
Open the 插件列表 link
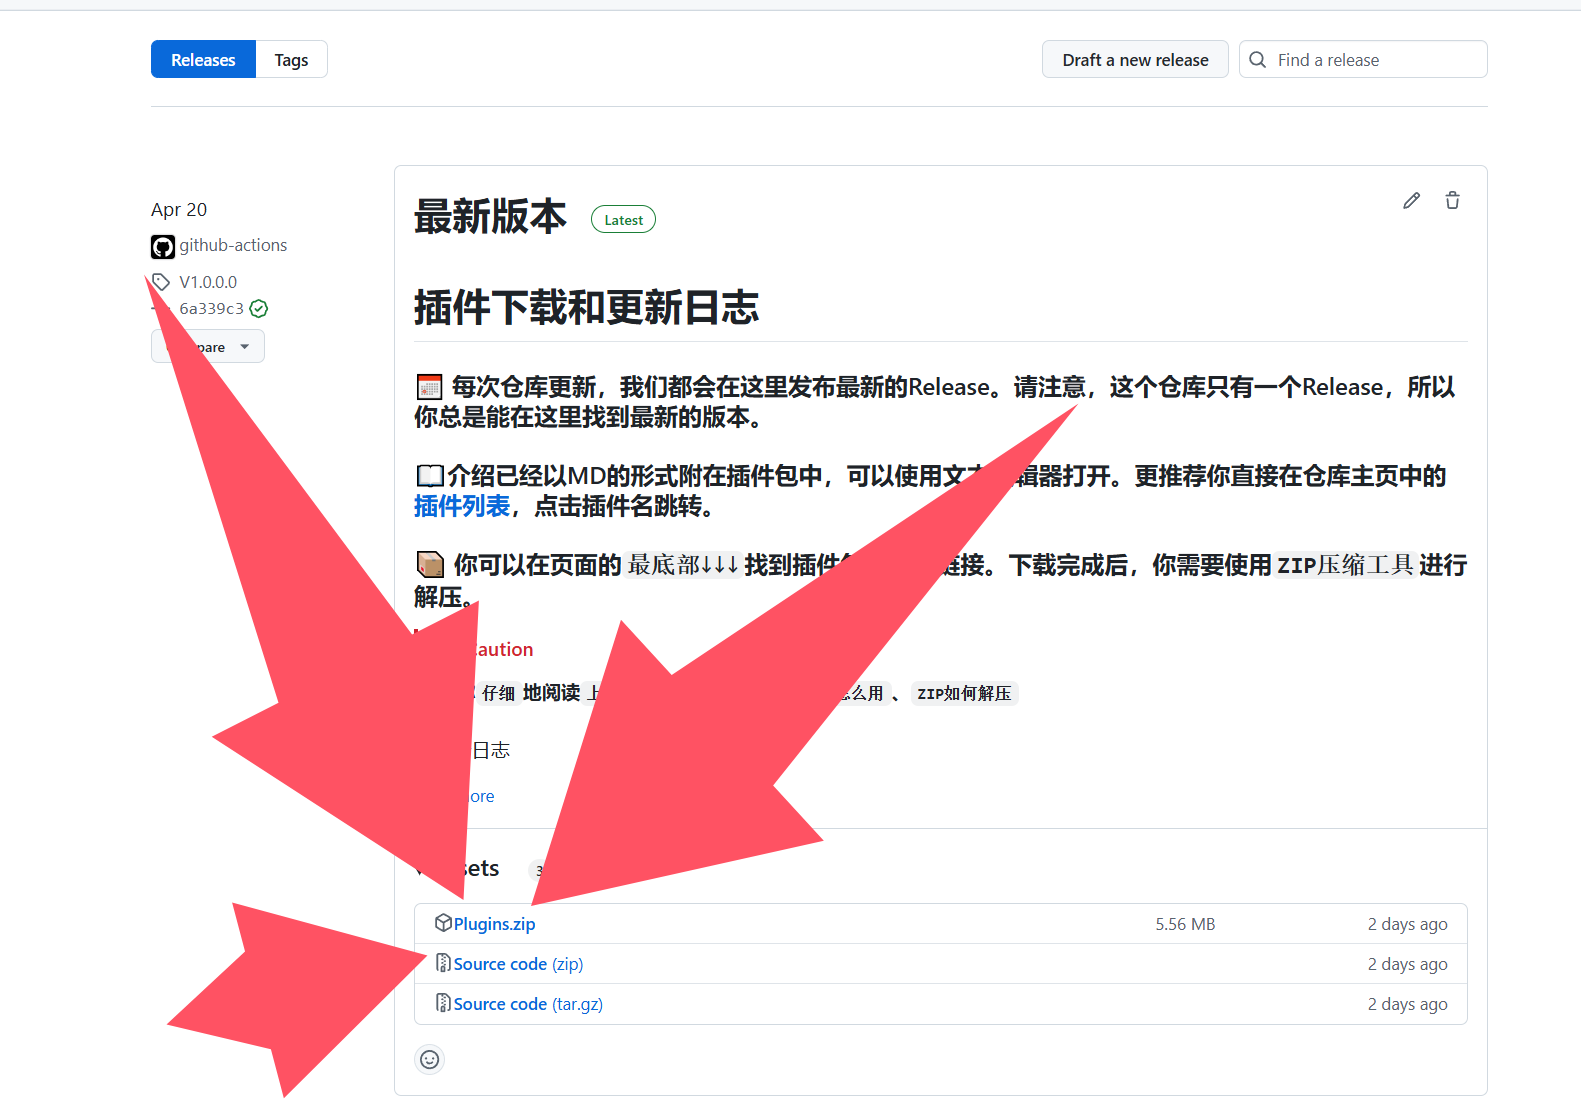point(462,507)
